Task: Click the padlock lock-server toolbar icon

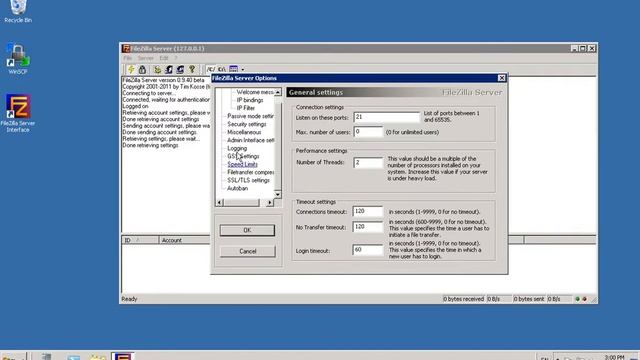Action: click(x=142, y=69)
